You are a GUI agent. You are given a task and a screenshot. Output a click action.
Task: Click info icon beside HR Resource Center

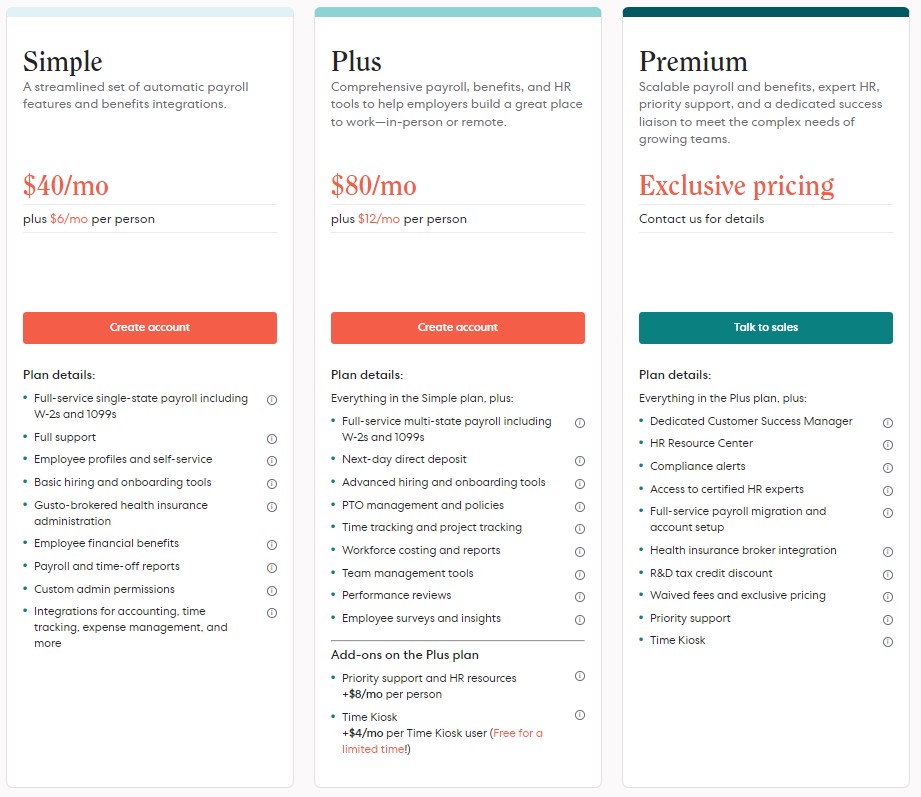(888, 445)
